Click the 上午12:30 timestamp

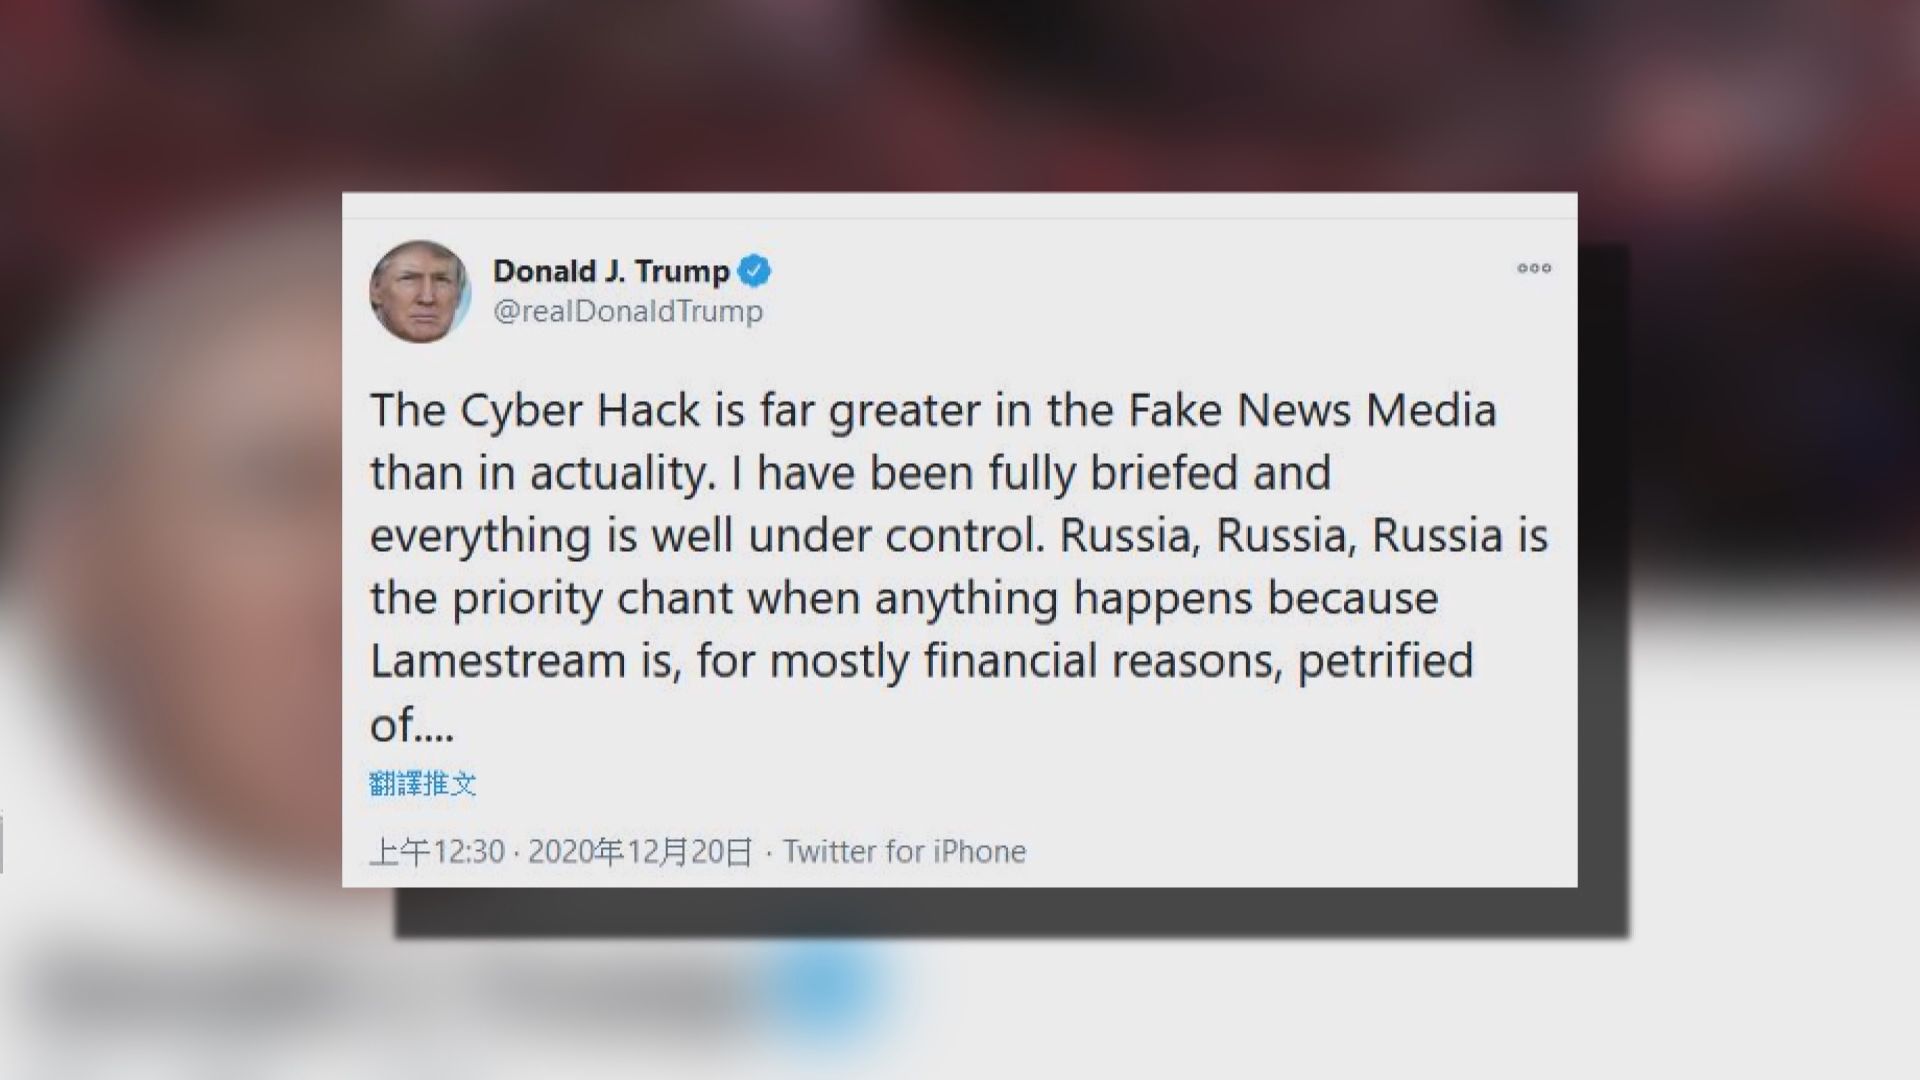click(x=437, y=851)
